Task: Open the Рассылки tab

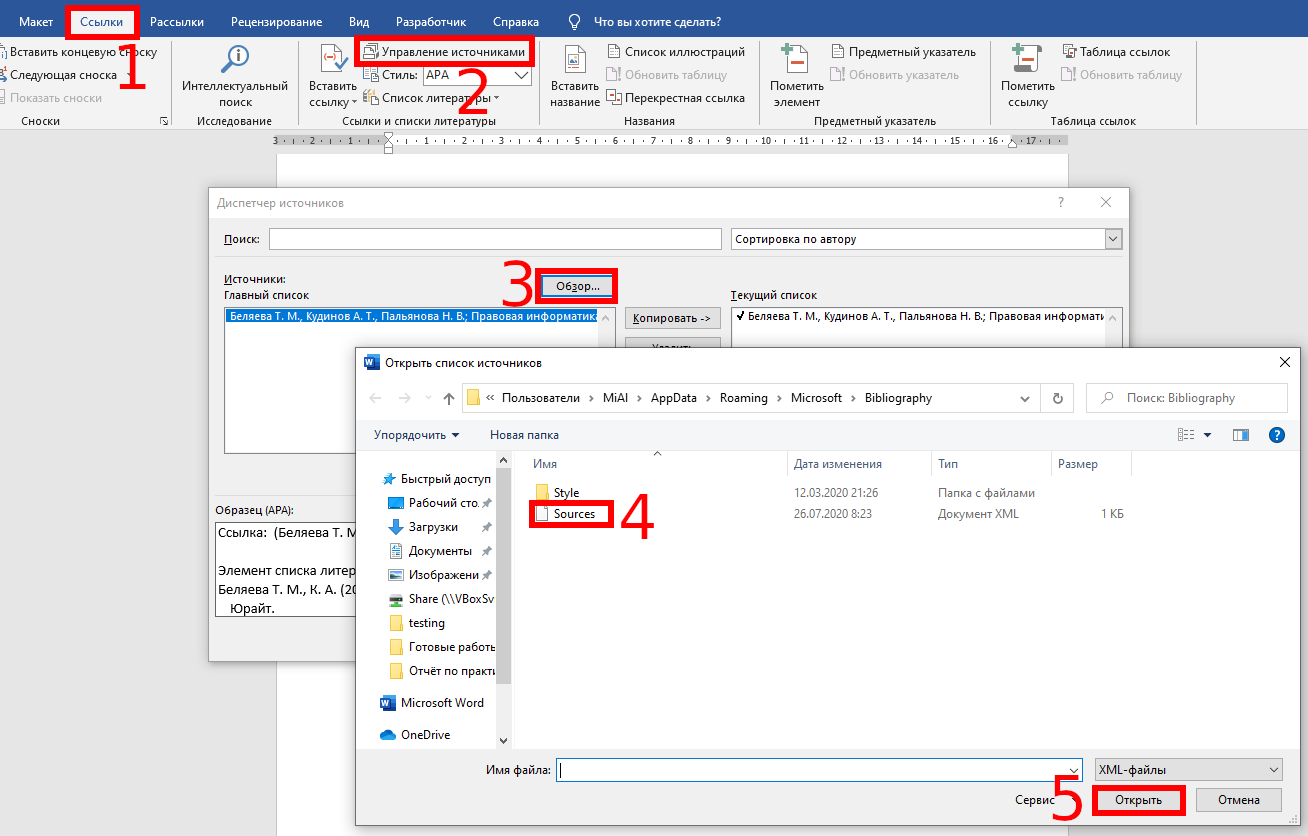Action: (x=177, y=21)
